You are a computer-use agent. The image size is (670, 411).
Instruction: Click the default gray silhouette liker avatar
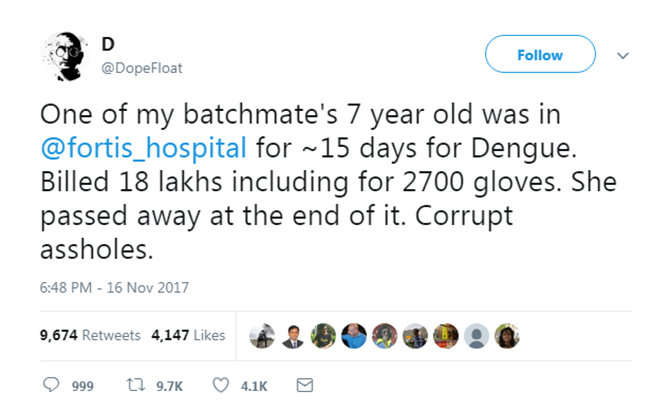click(477, 336)
